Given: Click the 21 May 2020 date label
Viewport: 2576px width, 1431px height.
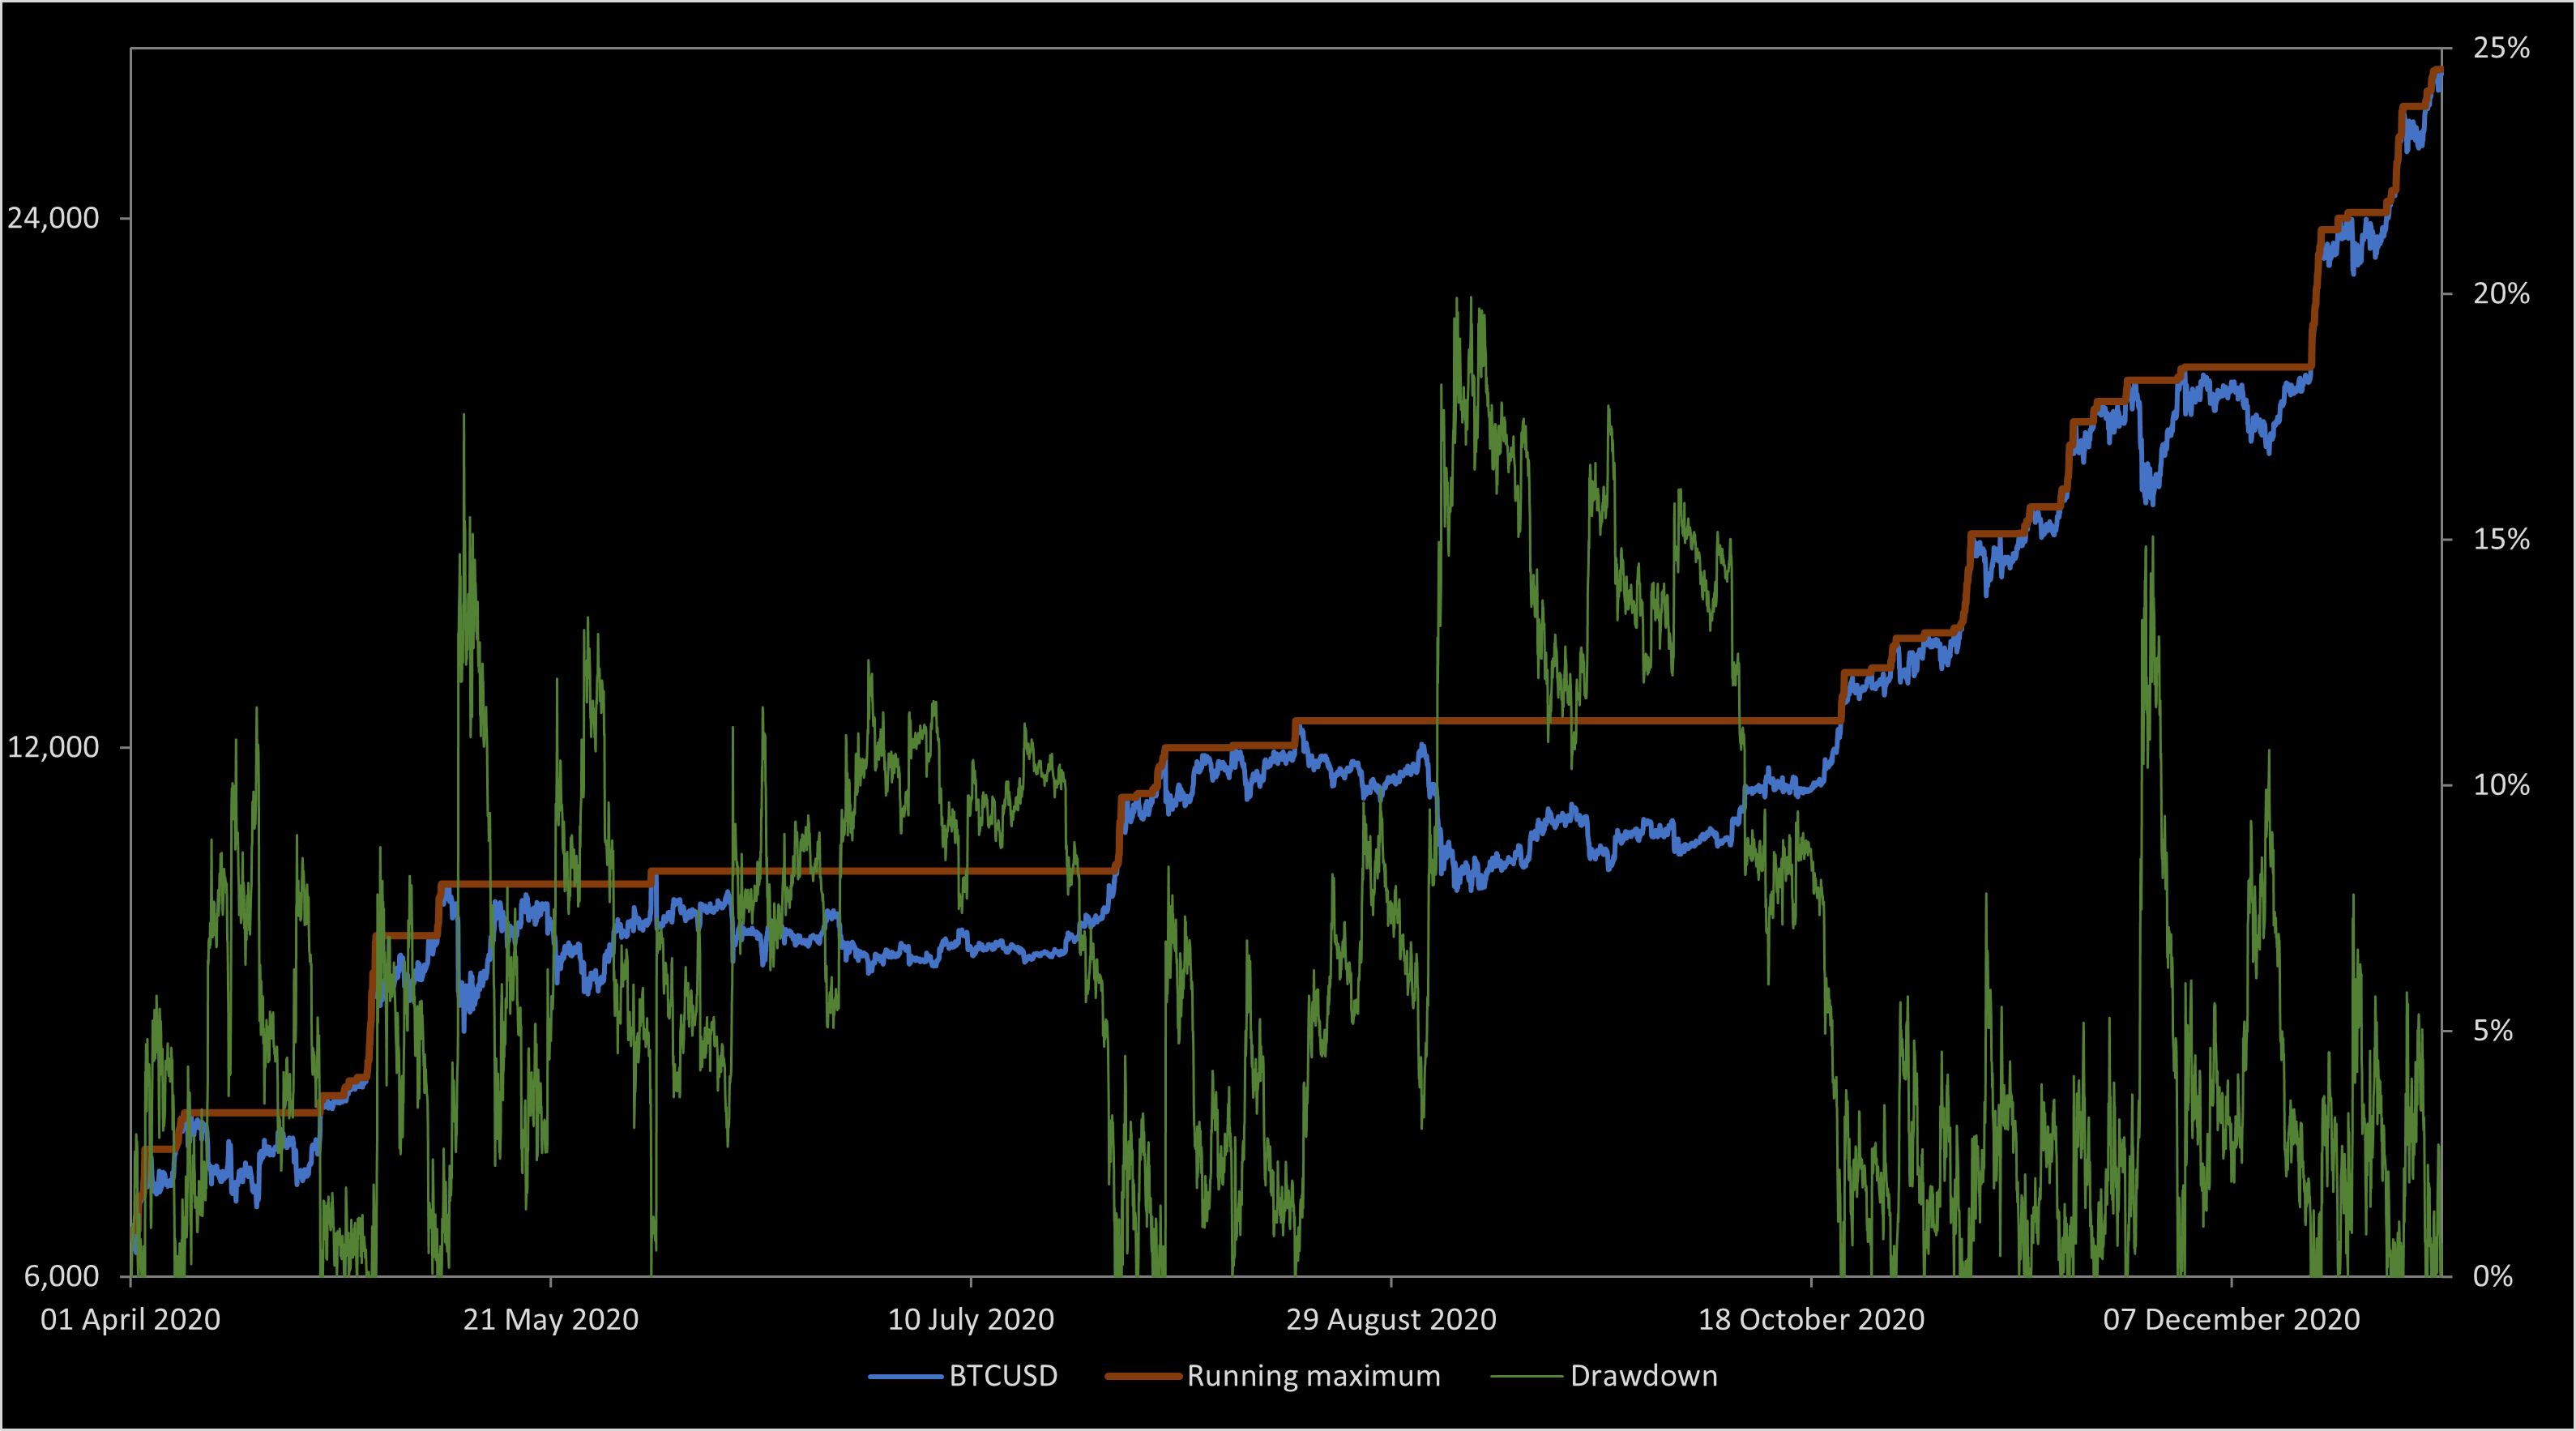Looking at the screenshot, I should point(551,1319).
